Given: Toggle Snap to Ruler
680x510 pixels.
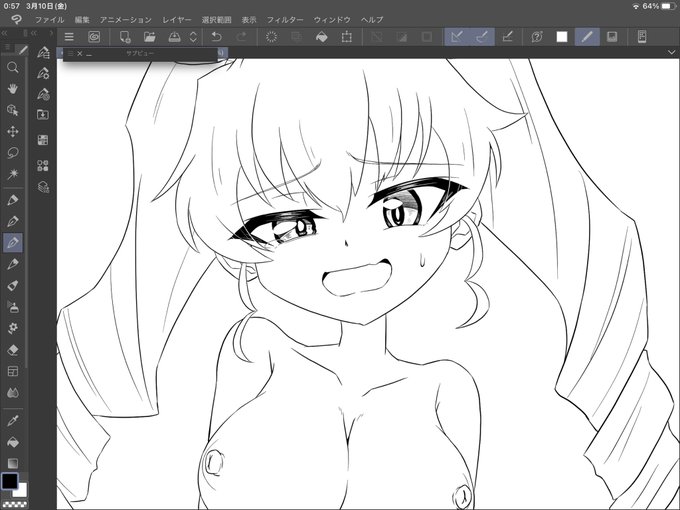Looking at the screenshot, I should [x=457, y=37].
